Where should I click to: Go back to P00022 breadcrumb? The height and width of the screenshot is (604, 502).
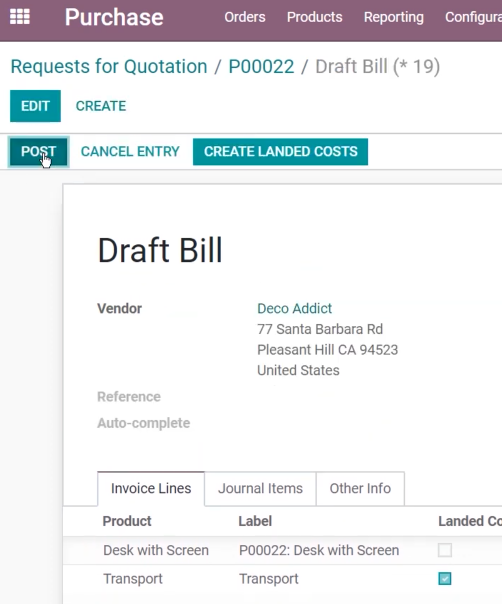click(261, 67)
